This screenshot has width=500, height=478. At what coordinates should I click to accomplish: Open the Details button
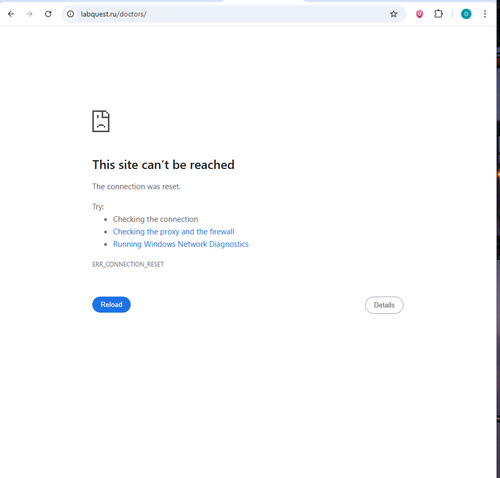coord(384,305)
